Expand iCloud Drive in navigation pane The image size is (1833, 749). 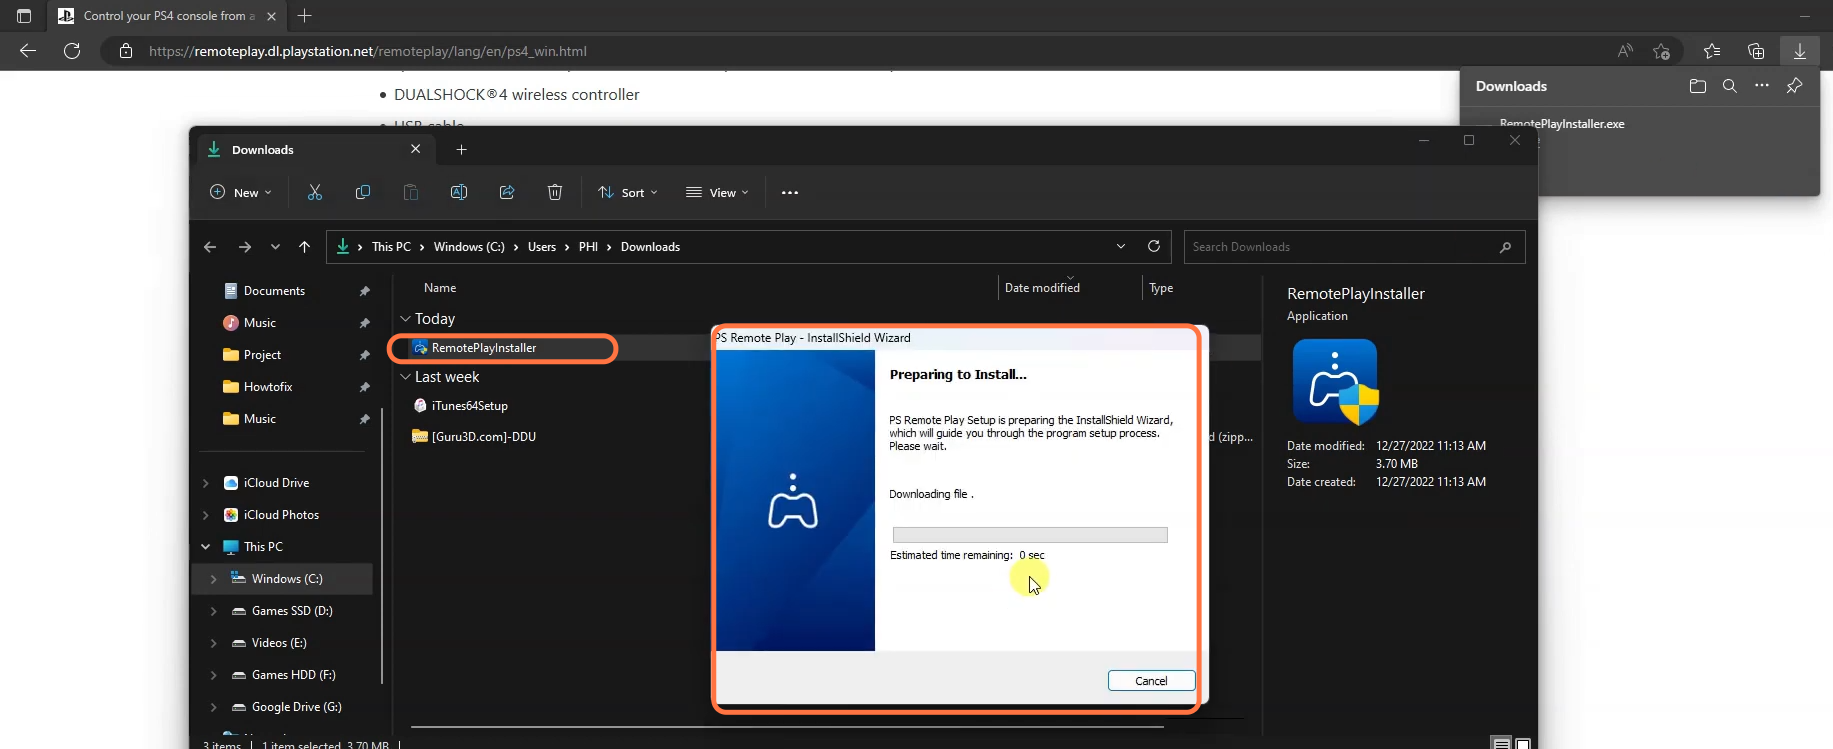[206, 483]
